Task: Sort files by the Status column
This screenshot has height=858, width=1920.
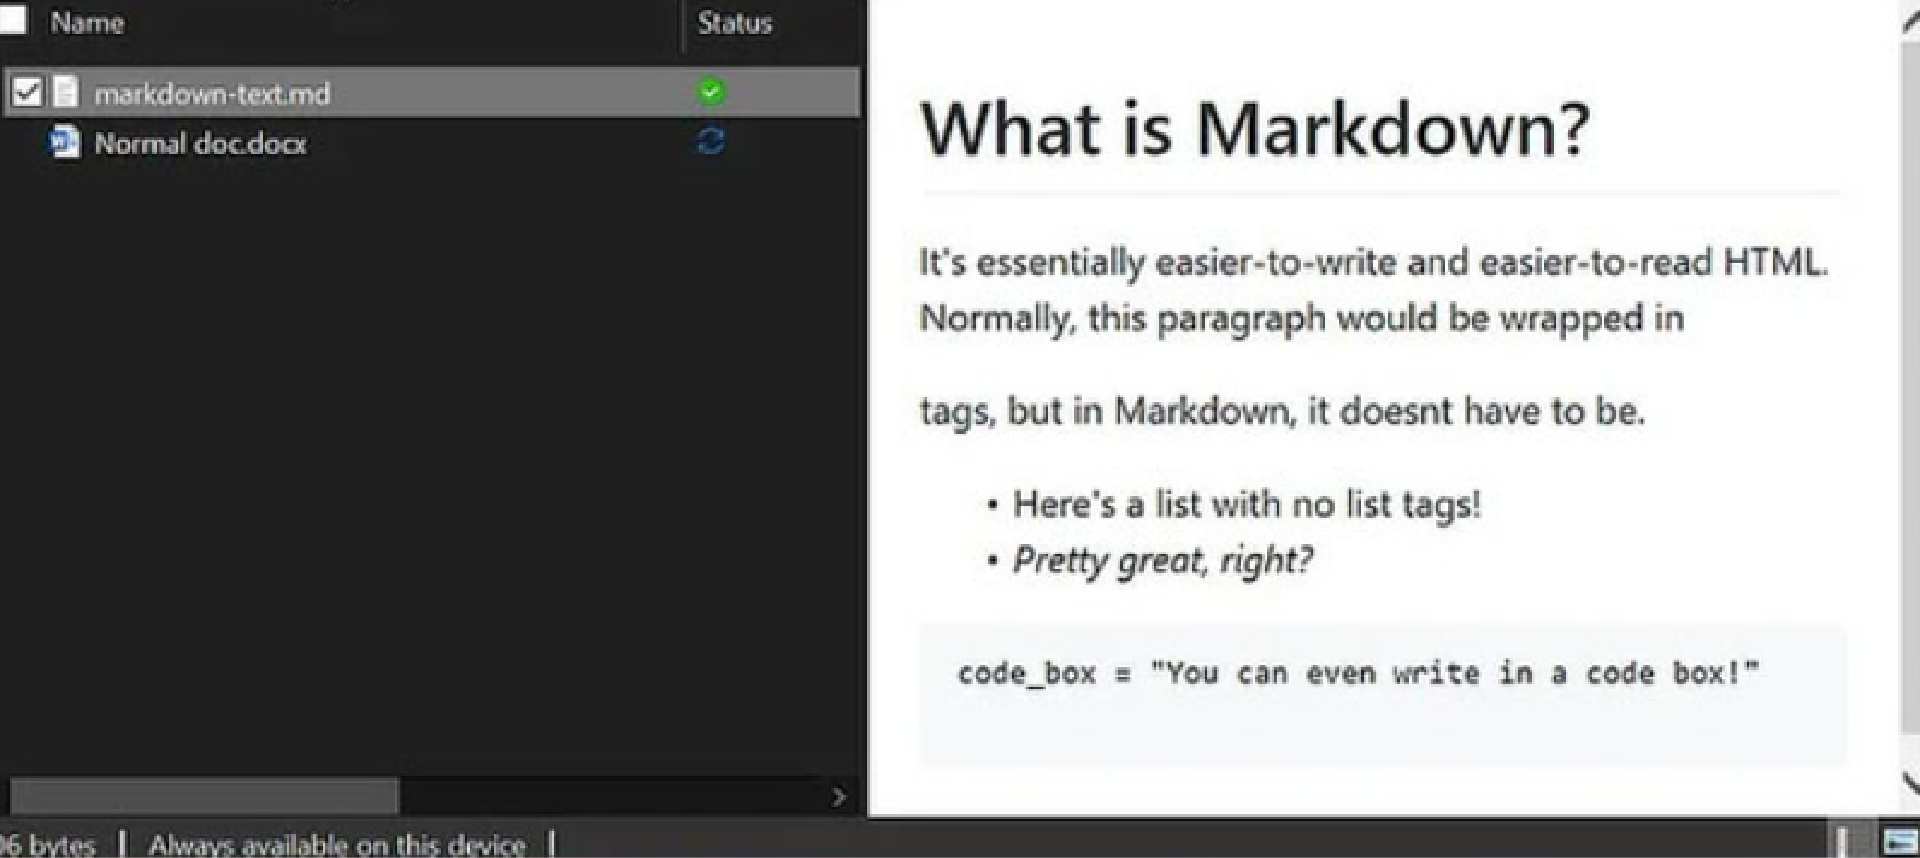Action: click(x=735, y=22)
